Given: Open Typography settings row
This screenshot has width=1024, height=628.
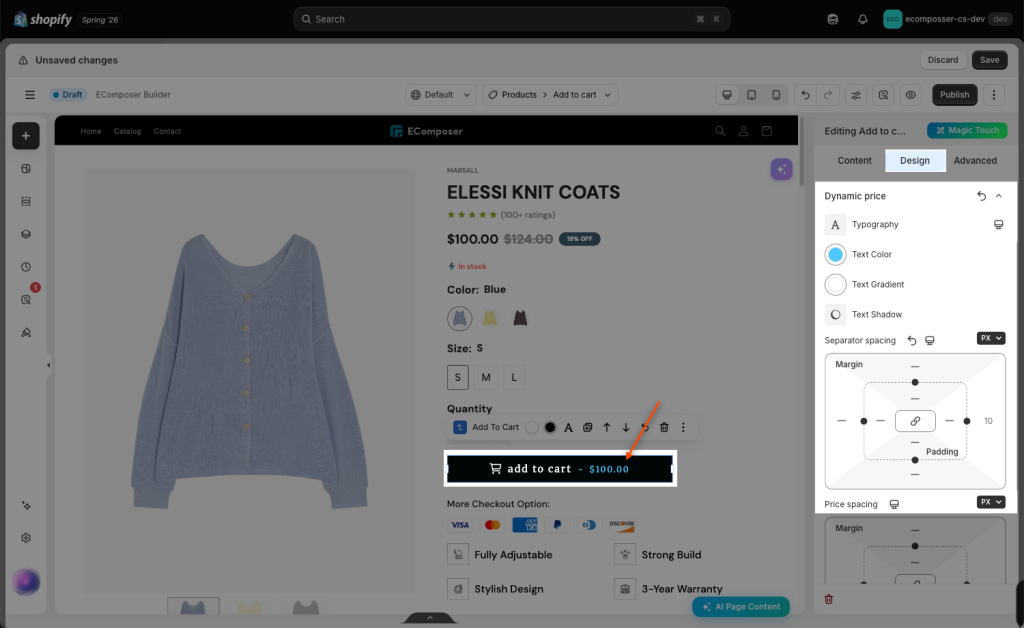Looking at the screenshot, I should pos(914,225).
